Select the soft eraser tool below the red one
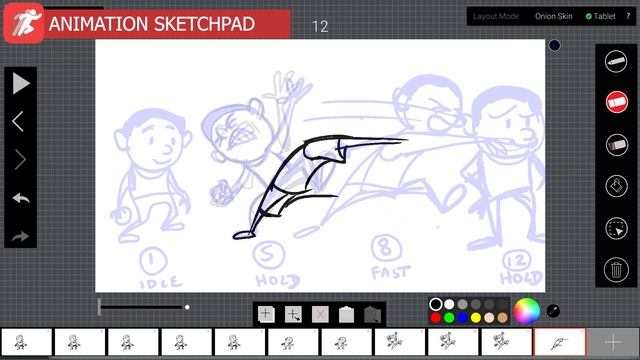The width and height of the screenshot is (640, 360). (x=617, y=144)
